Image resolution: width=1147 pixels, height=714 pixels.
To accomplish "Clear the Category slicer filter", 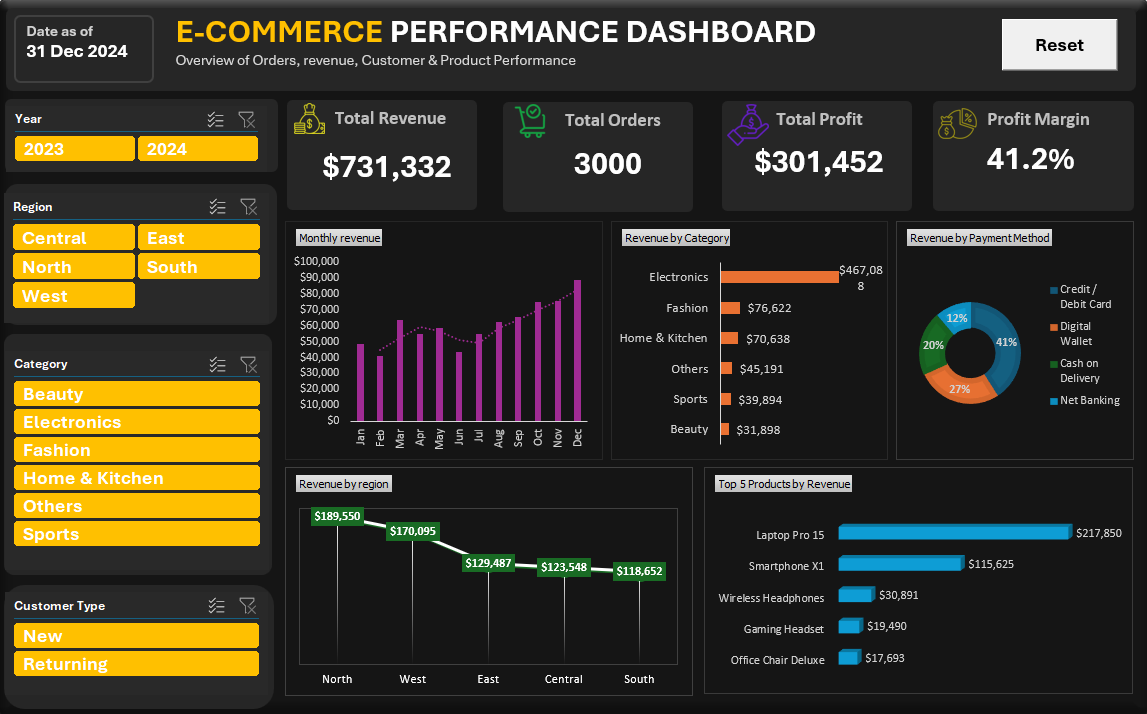I will click(249, 364).
